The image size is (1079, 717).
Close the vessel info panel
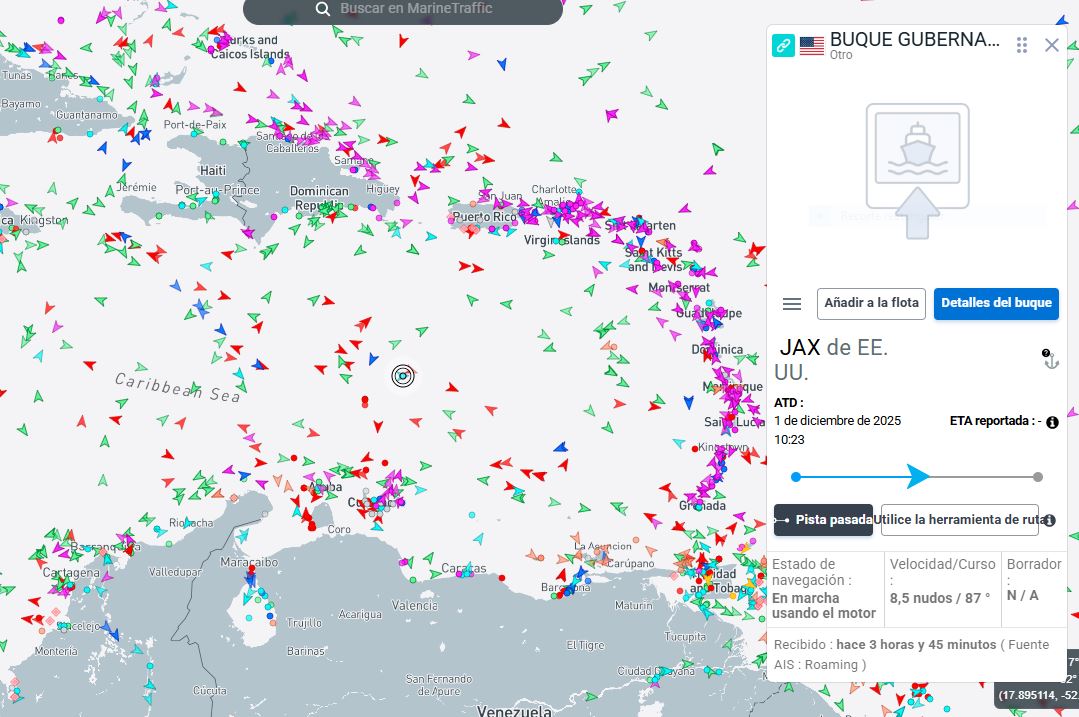click(x=1051, y=45)
